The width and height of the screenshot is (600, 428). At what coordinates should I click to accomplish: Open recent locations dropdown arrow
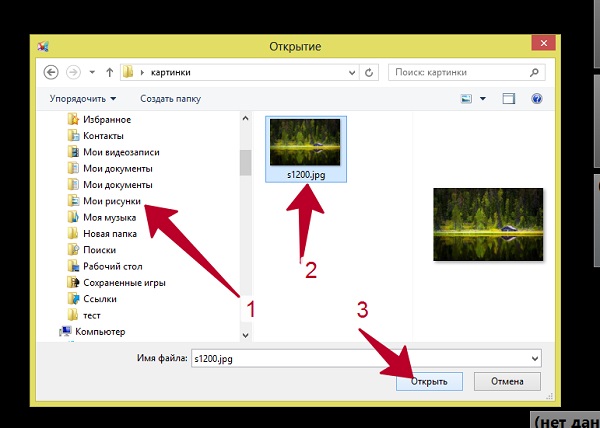pos(92,72)
